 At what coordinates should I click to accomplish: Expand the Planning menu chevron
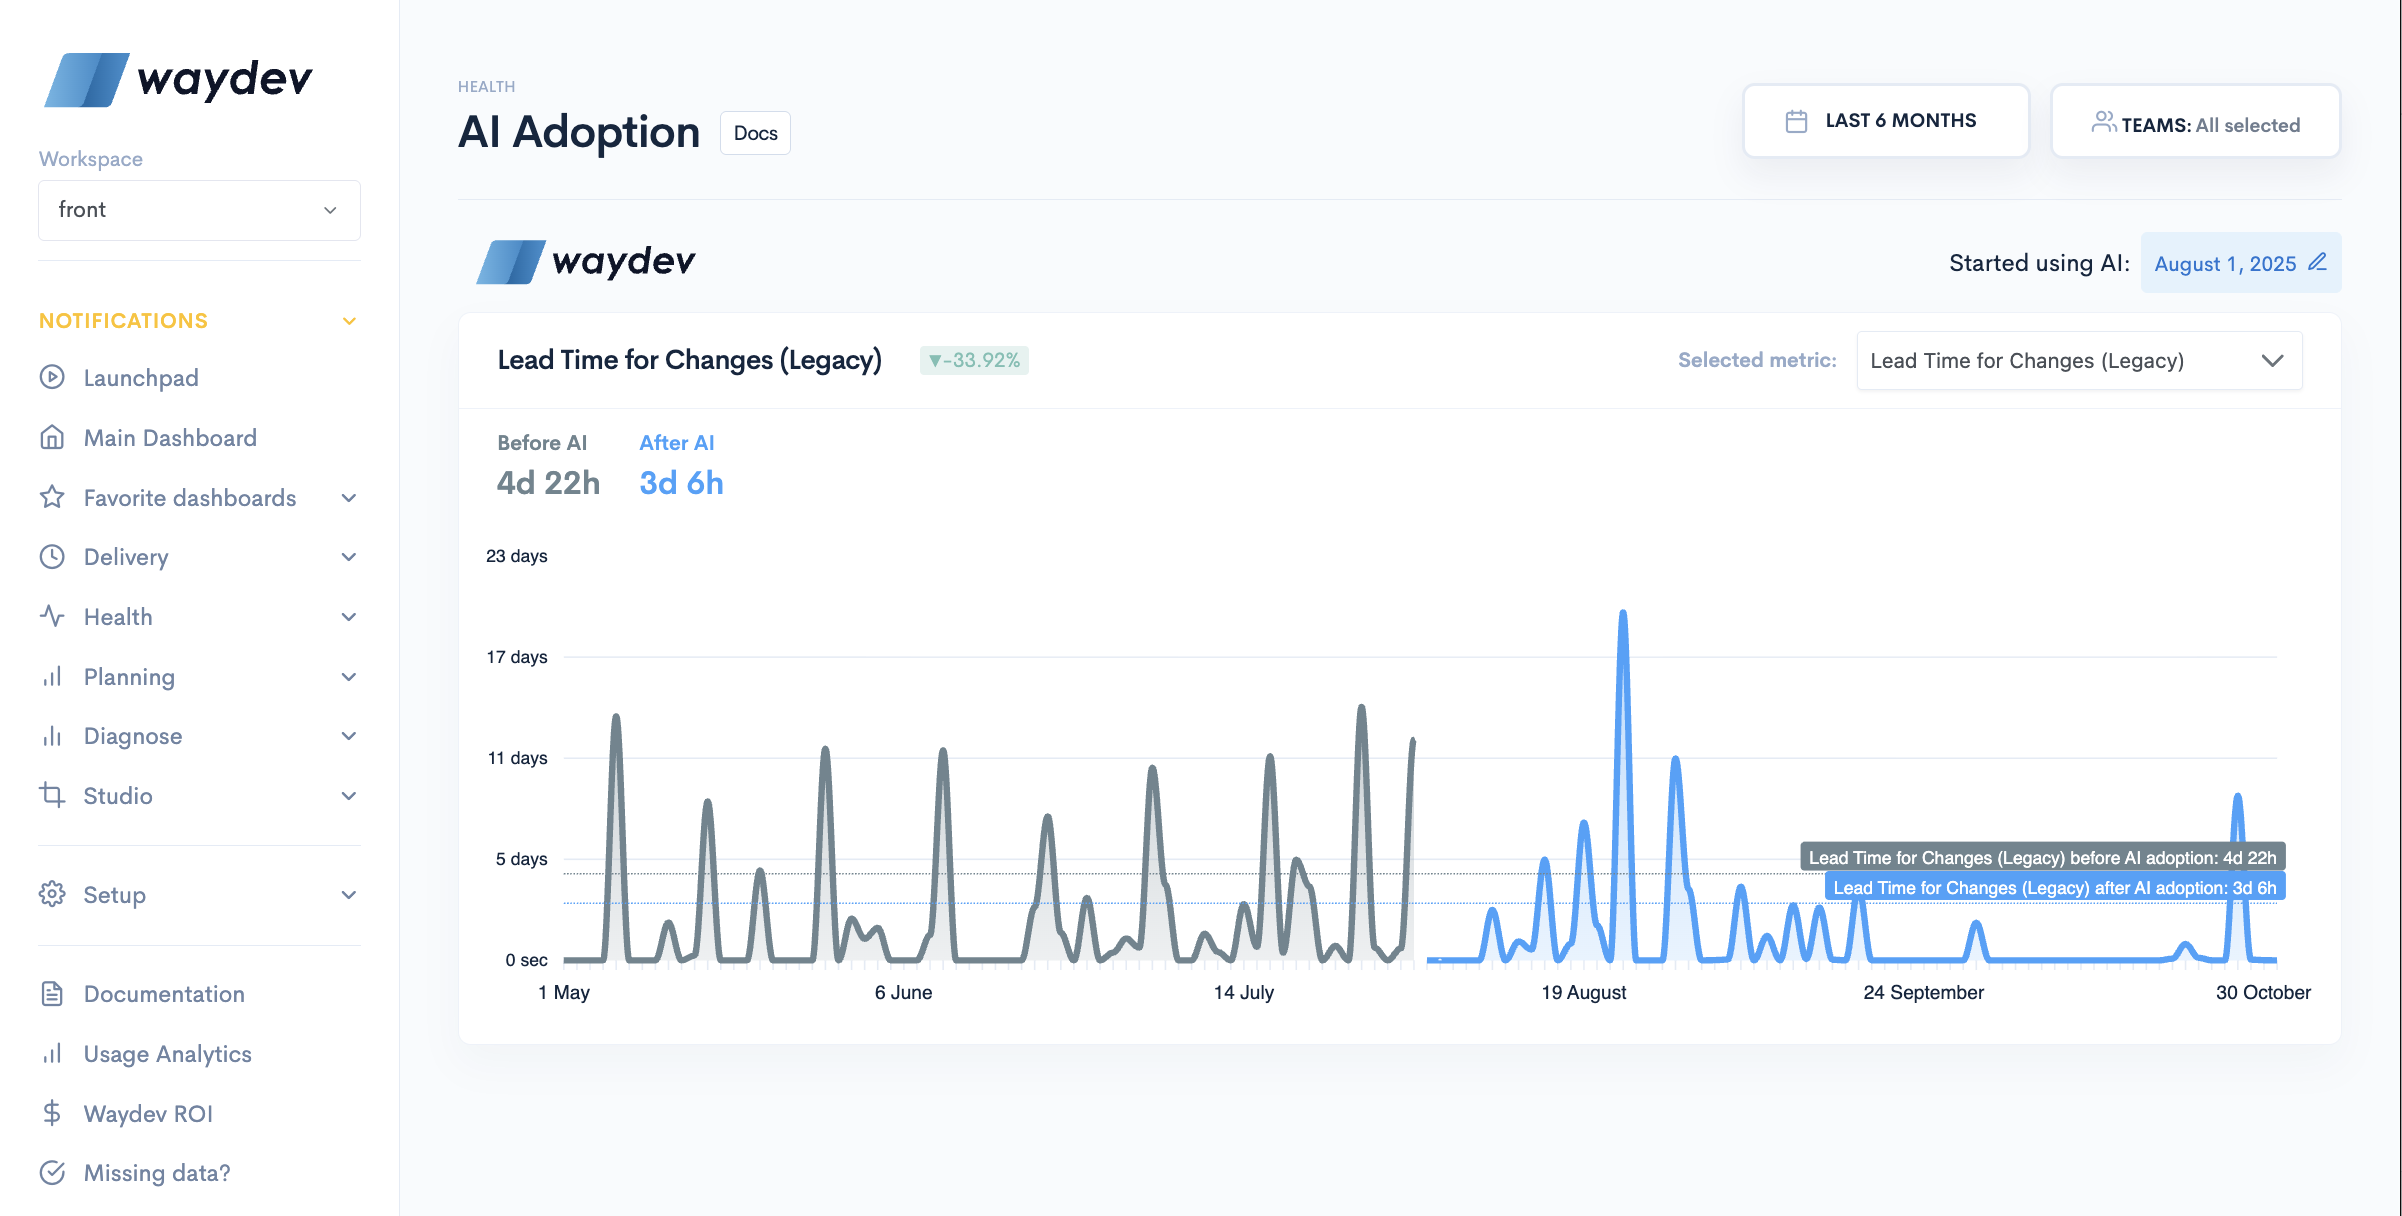(349, 677)
